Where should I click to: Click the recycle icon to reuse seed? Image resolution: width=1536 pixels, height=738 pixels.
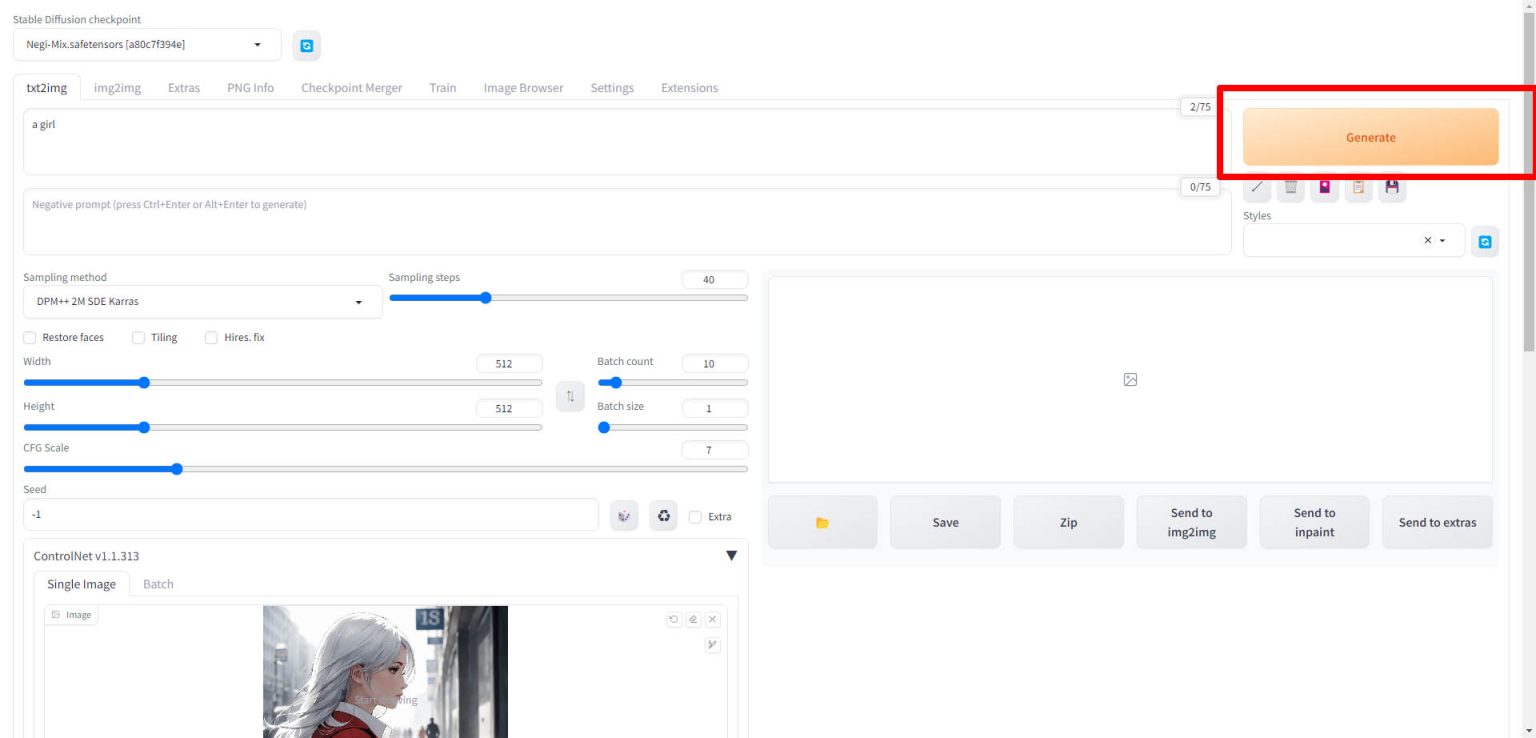click(663, 516)
